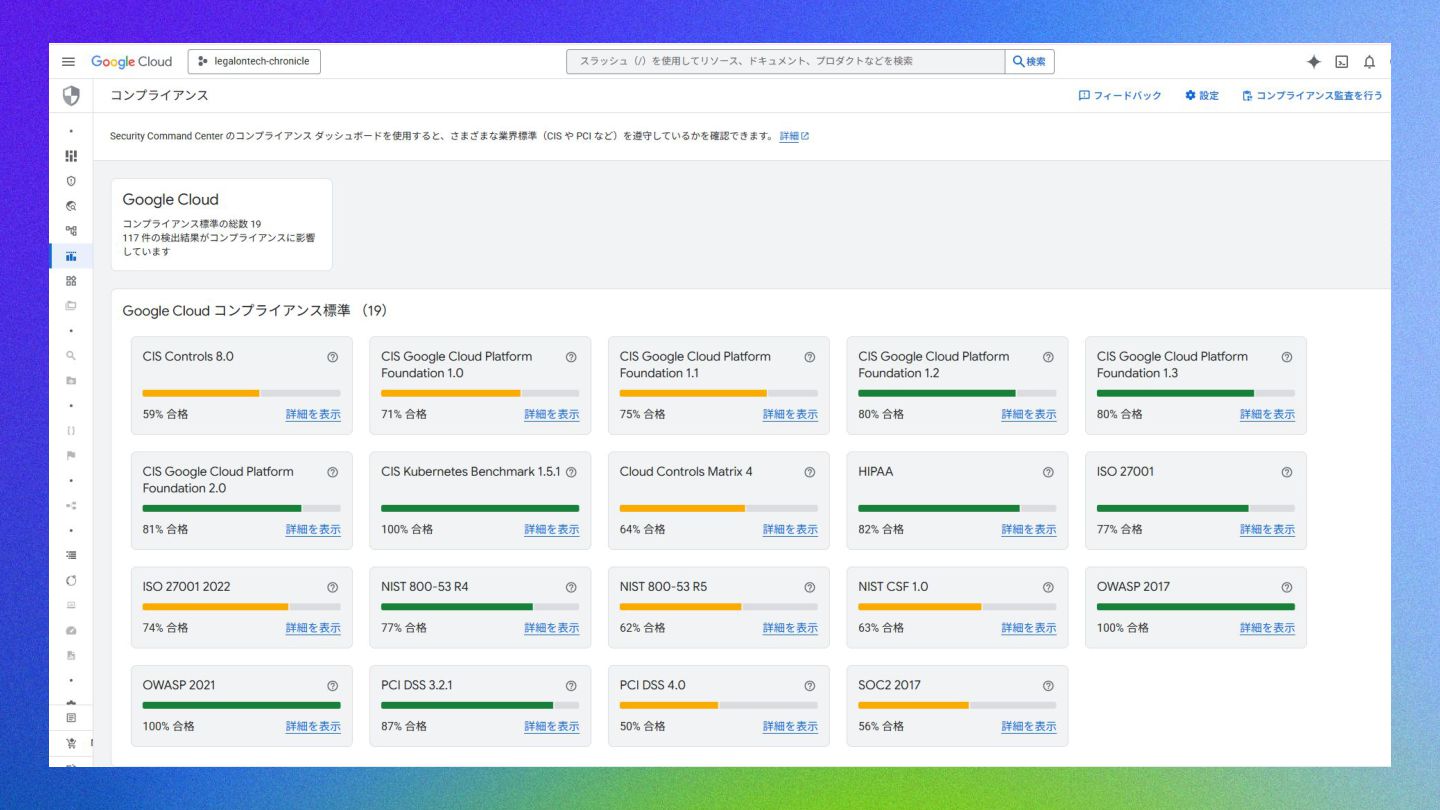Screen dimensions: 1440x810
Task: Open the attack path graph sidebar icon
Action: (x=71, y=231)
